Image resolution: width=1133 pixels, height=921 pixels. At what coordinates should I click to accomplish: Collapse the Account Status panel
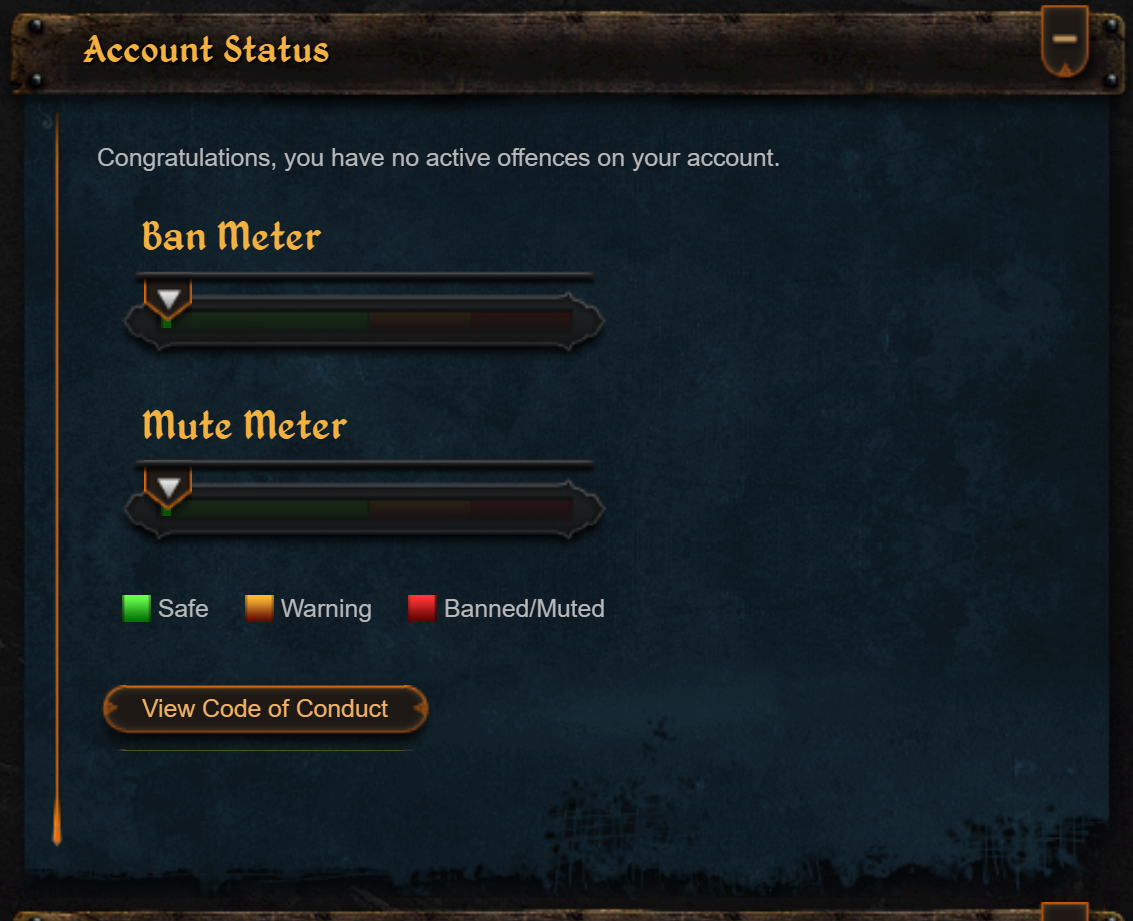pyautogui.click(x=1064, y=40)
